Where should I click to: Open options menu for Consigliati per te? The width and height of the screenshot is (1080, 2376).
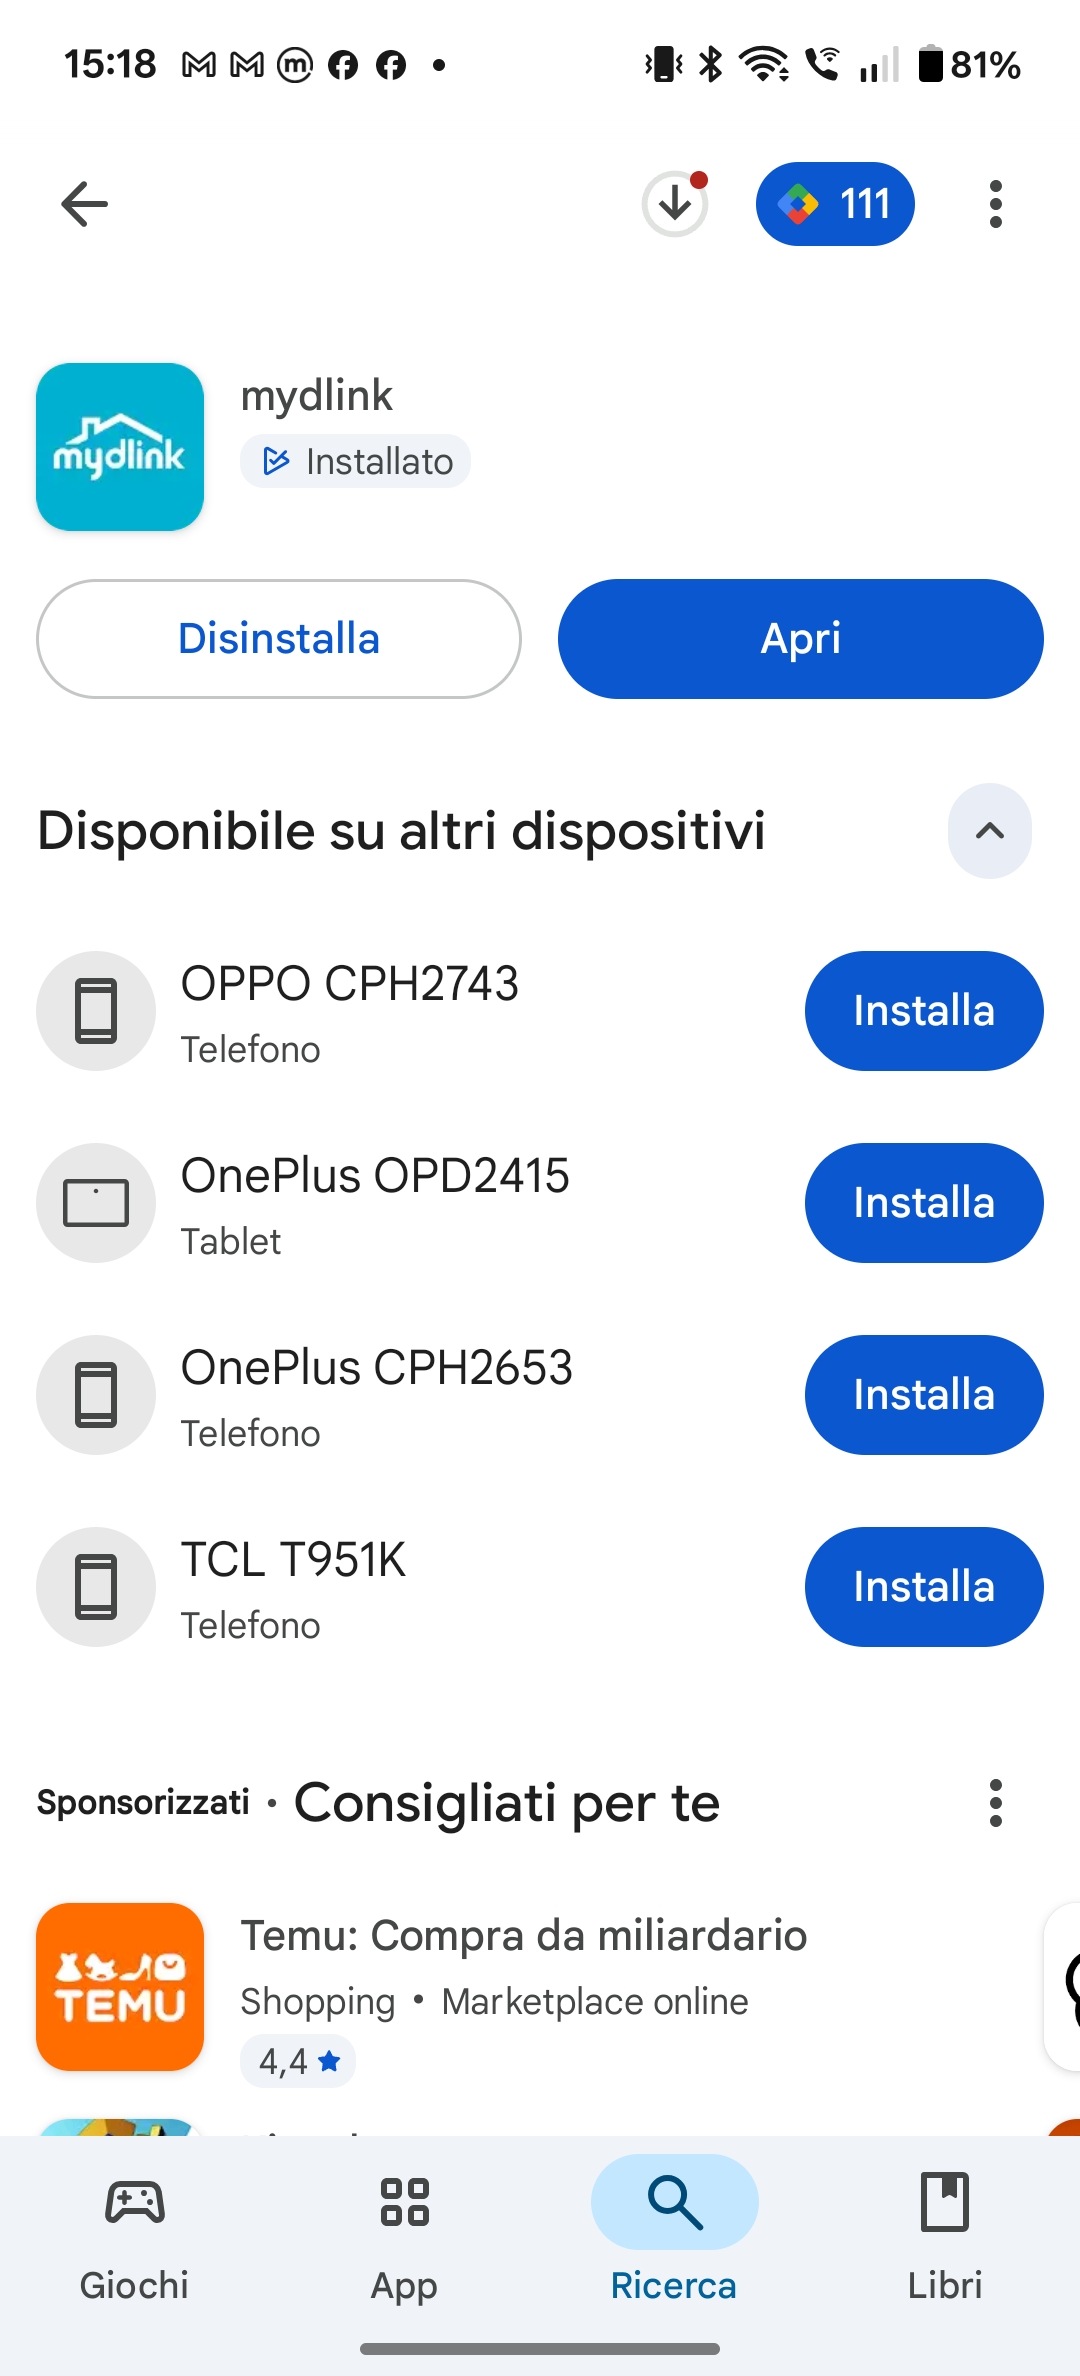pyautogui.click(x=995, y=1803)
